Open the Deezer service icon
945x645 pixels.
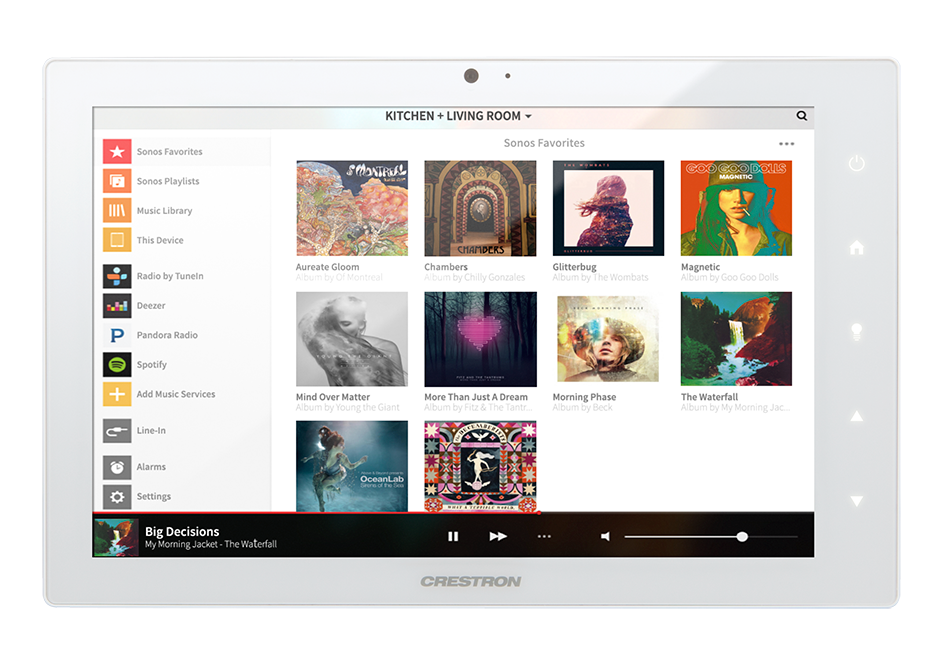pos(117,306)
